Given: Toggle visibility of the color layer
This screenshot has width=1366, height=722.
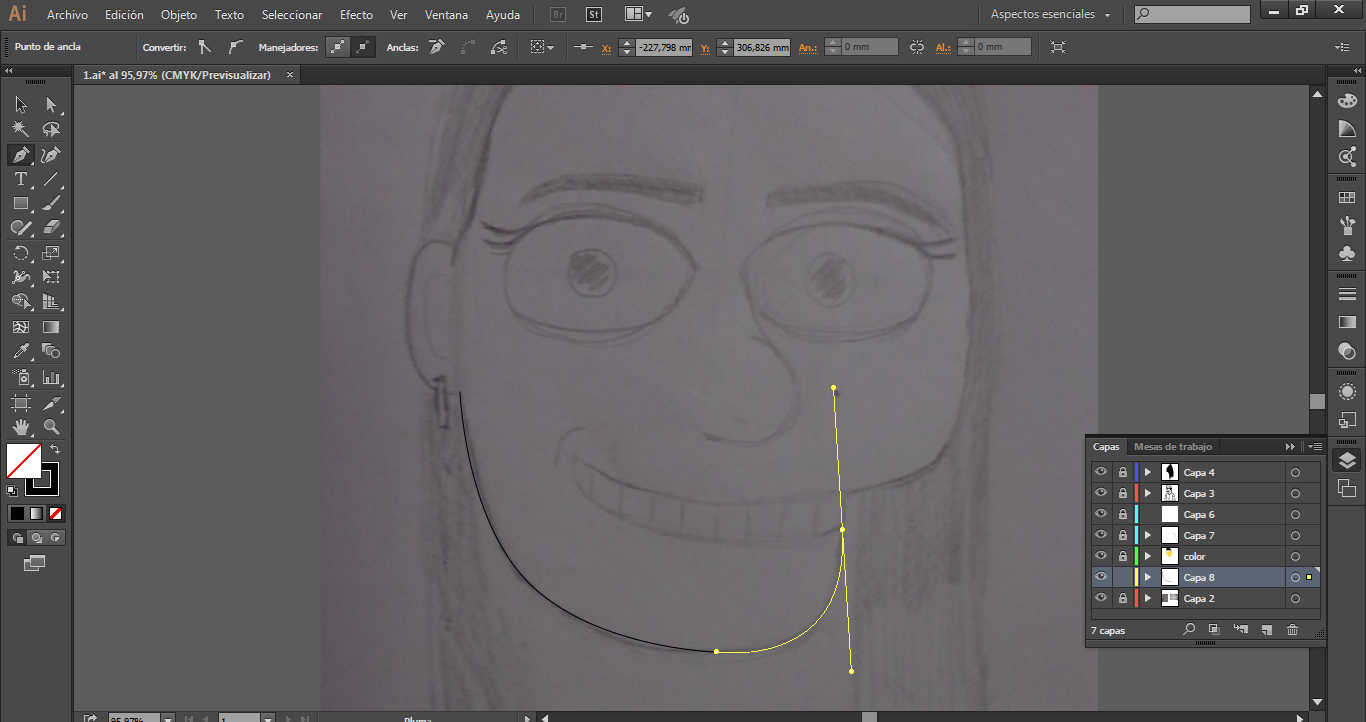Looking at the screenshot, I should pyautogui.click(x=1101, y=556).
